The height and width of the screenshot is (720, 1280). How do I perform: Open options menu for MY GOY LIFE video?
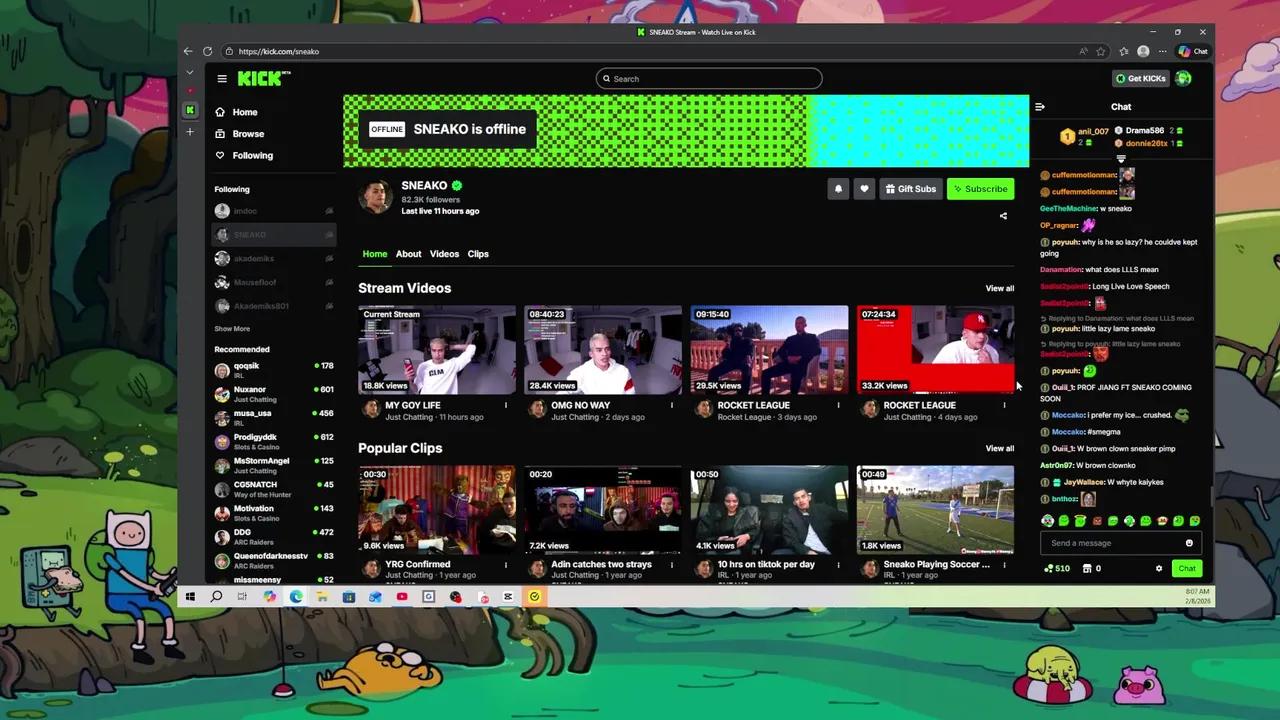505,405
